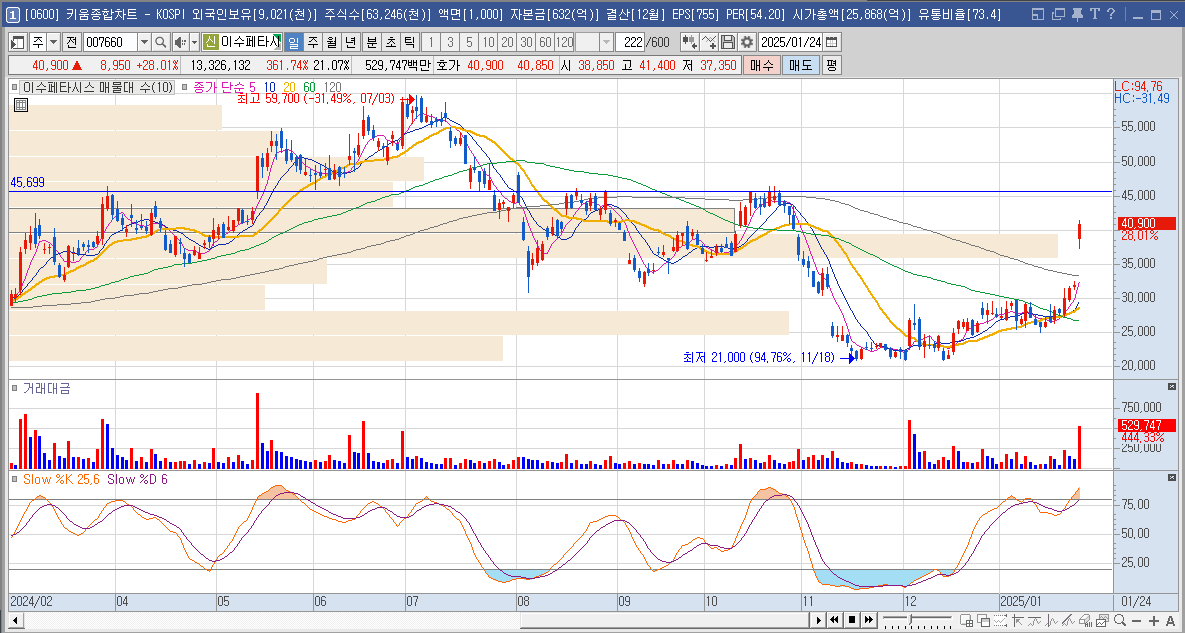Click the green 신 badge icon

coord(210,42)
